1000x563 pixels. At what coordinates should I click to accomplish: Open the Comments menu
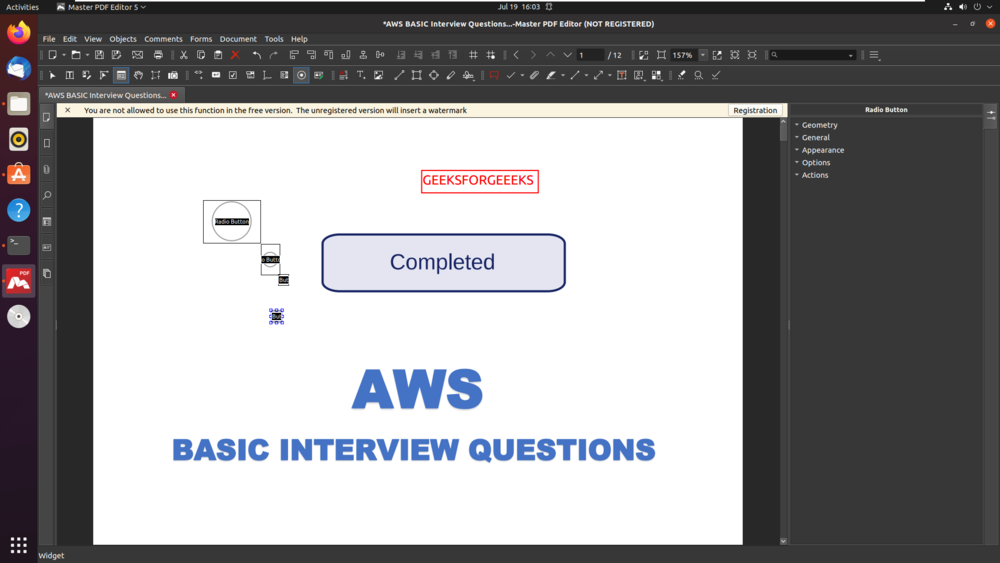click(163, 39)
